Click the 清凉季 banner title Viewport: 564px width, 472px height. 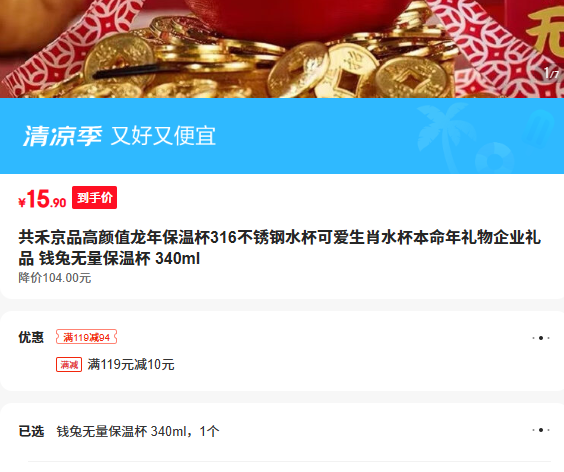pyautogui.click(x=63, y=136)
